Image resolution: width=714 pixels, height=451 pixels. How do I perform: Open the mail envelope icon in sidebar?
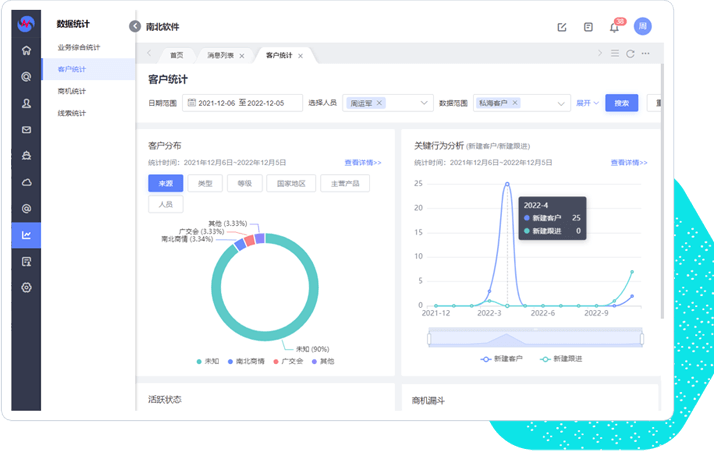[x=26, y=129]
